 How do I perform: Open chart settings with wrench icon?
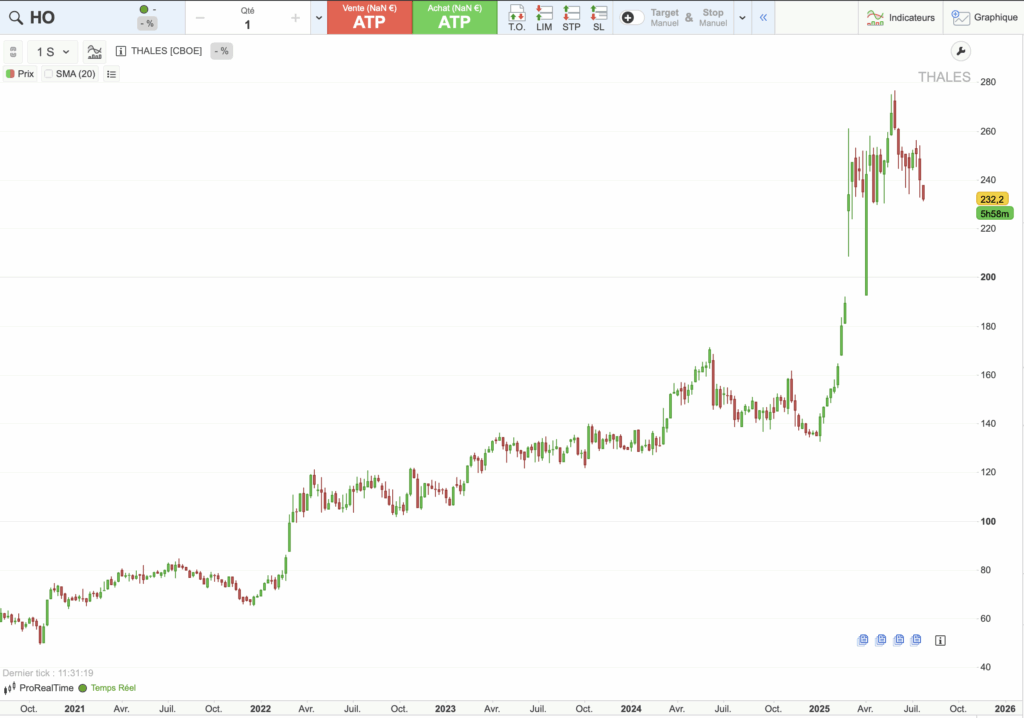tap(961, 52)
